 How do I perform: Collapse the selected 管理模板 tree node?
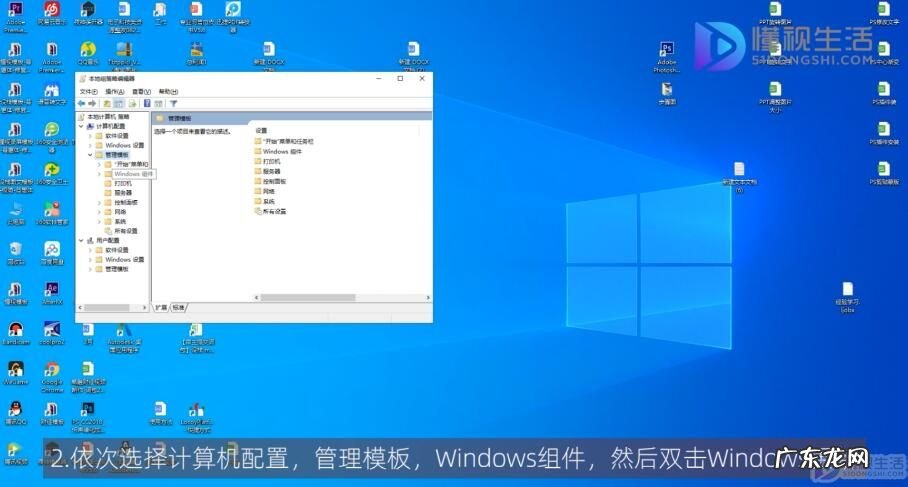[90, 155]
